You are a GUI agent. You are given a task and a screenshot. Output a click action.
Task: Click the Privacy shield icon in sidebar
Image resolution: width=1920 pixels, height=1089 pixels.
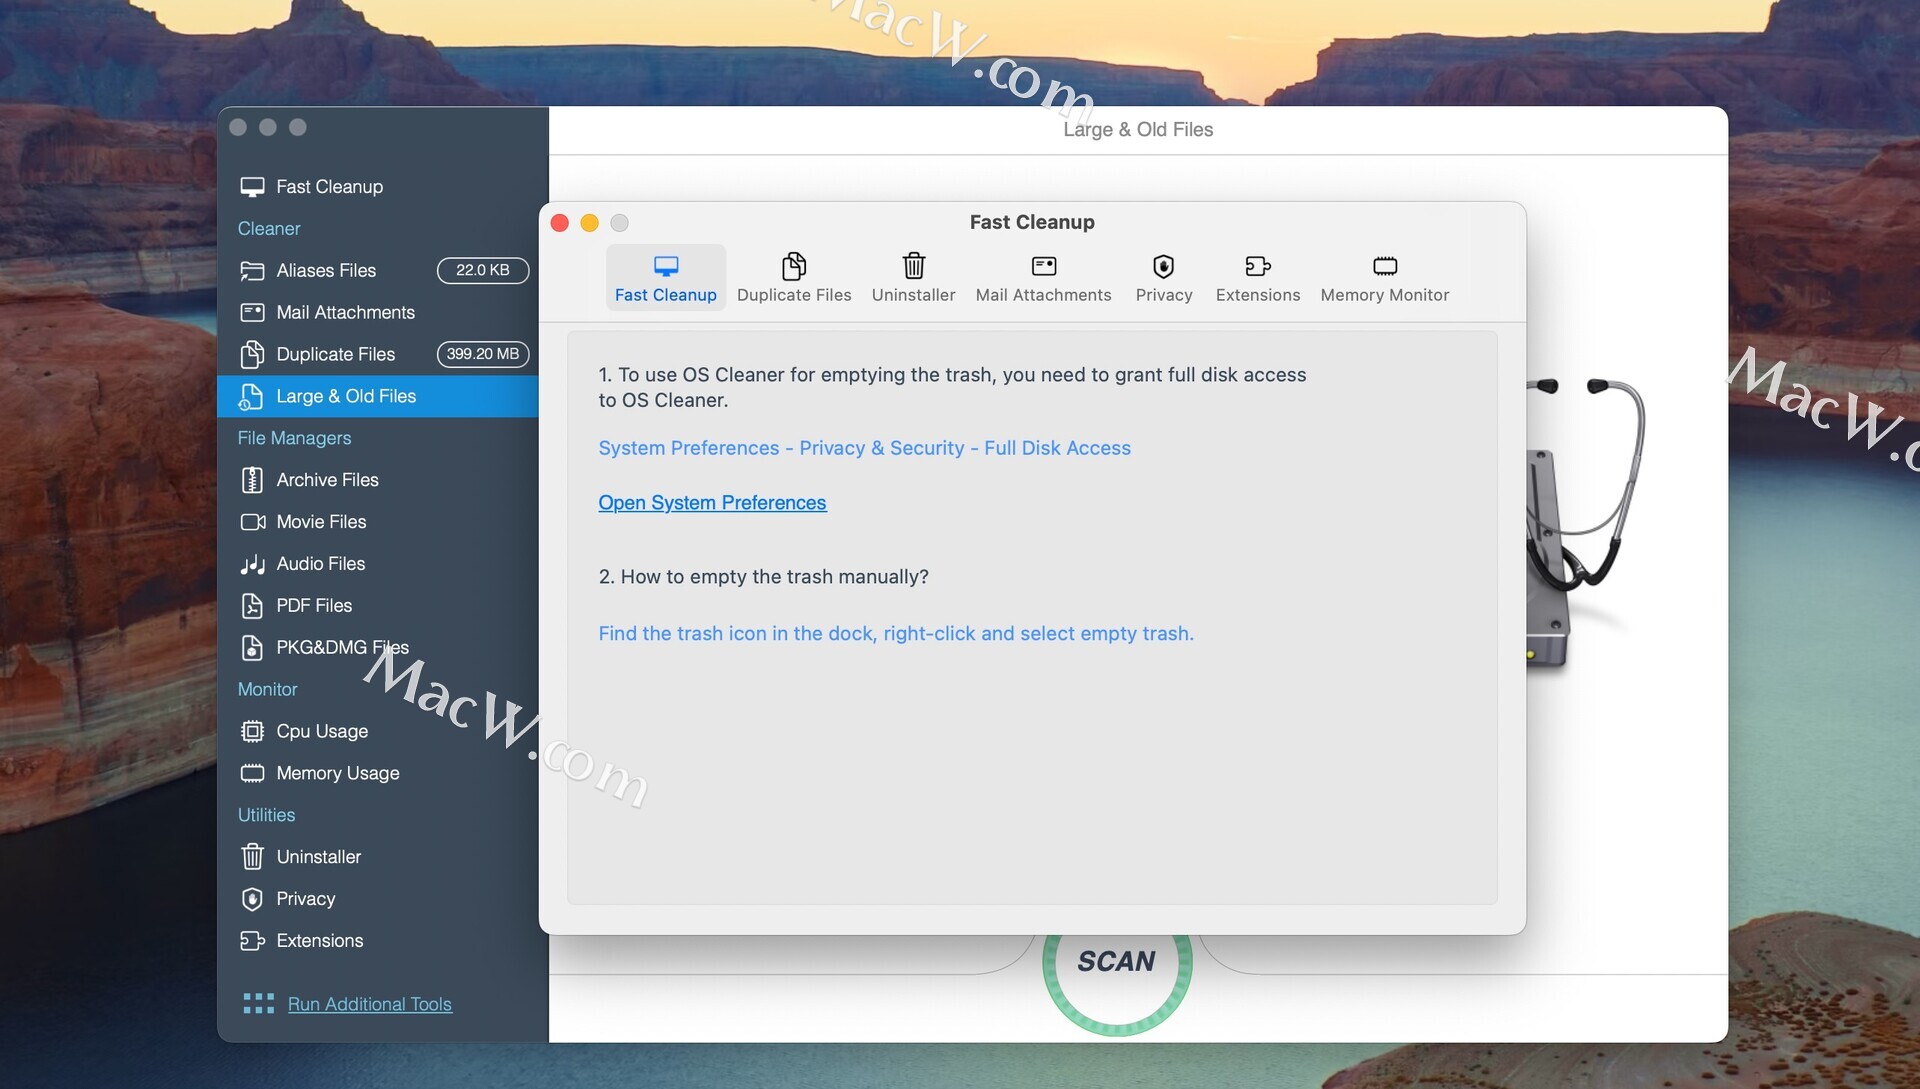coord(252,899)
